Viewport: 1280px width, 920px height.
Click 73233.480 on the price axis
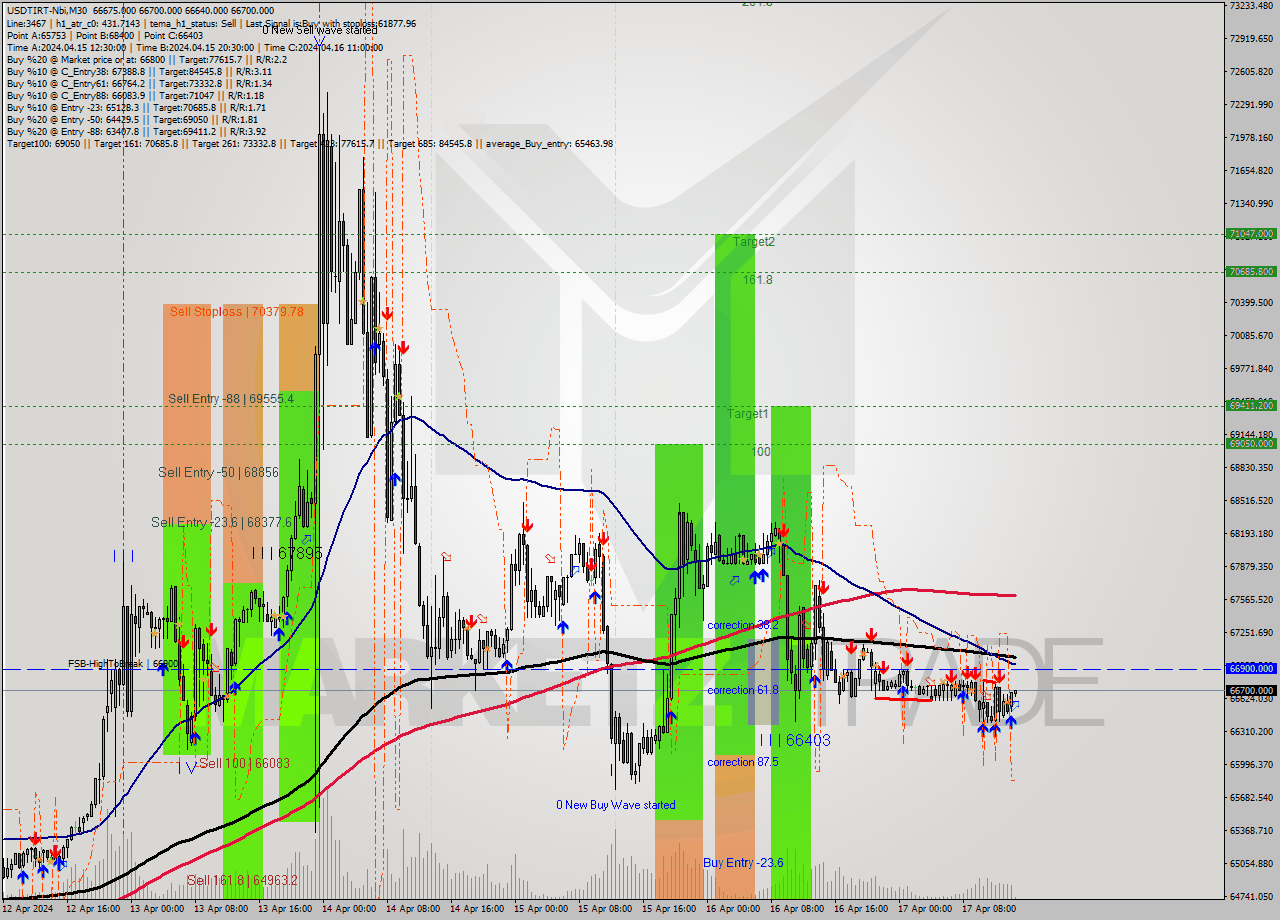tap(1251, 6)
